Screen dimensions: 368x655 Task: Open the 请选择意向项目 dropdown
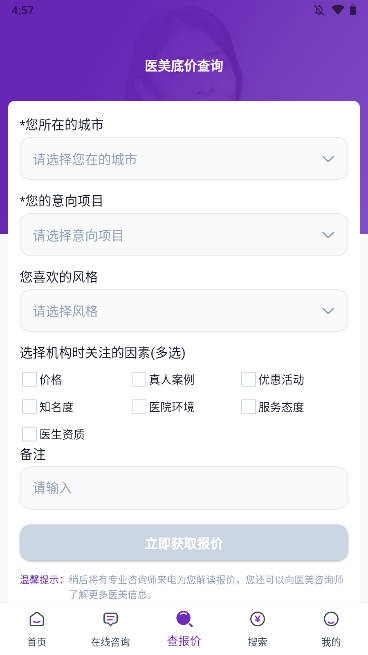[184, 235]
